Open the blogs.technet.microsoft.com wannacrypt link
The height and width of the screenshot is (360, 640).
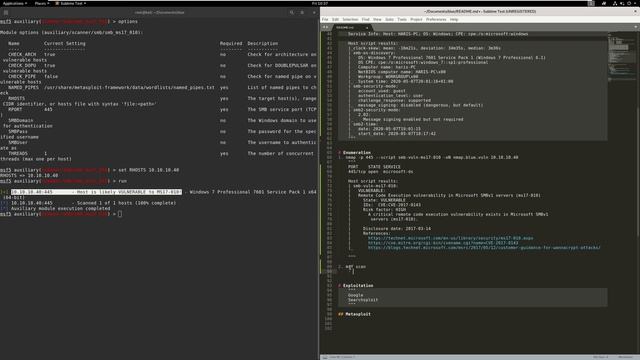484,248
